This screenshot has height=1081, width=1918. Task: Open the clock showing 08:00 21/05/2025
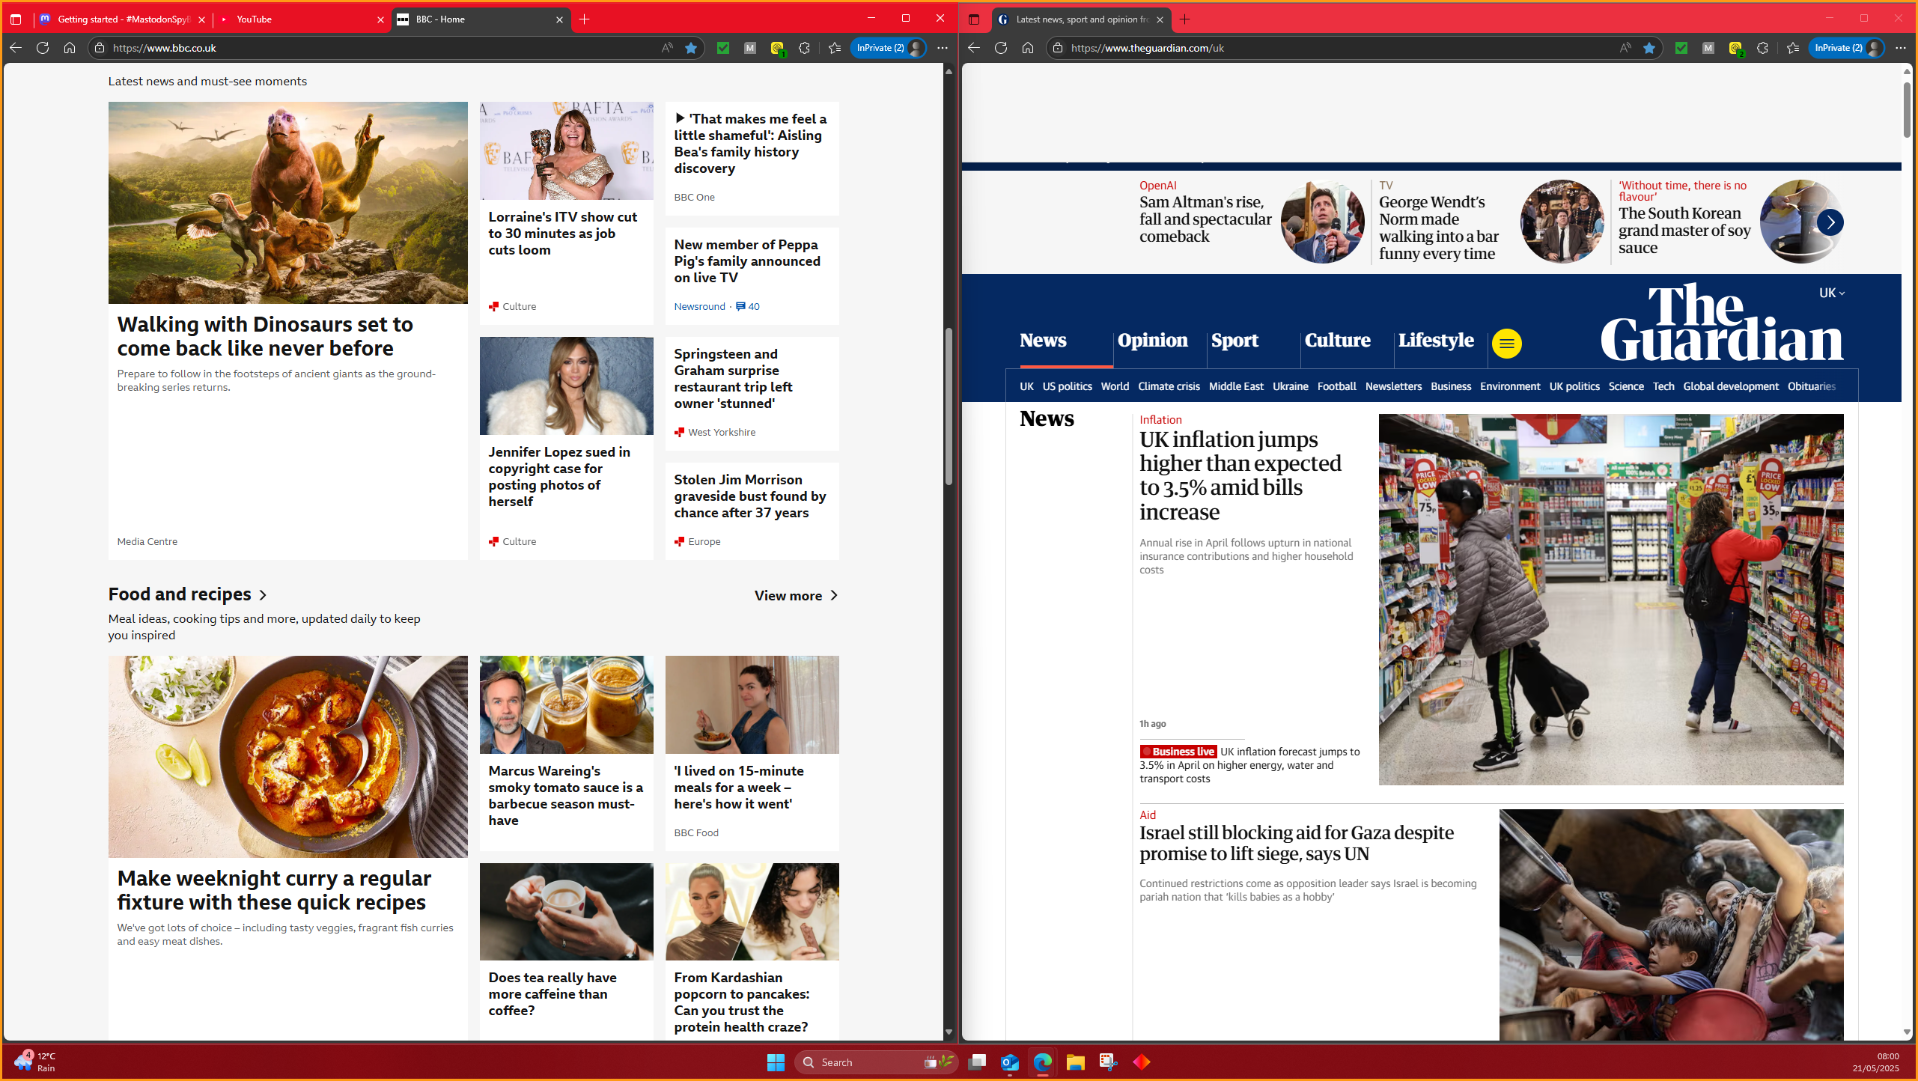[1875, 1062]
